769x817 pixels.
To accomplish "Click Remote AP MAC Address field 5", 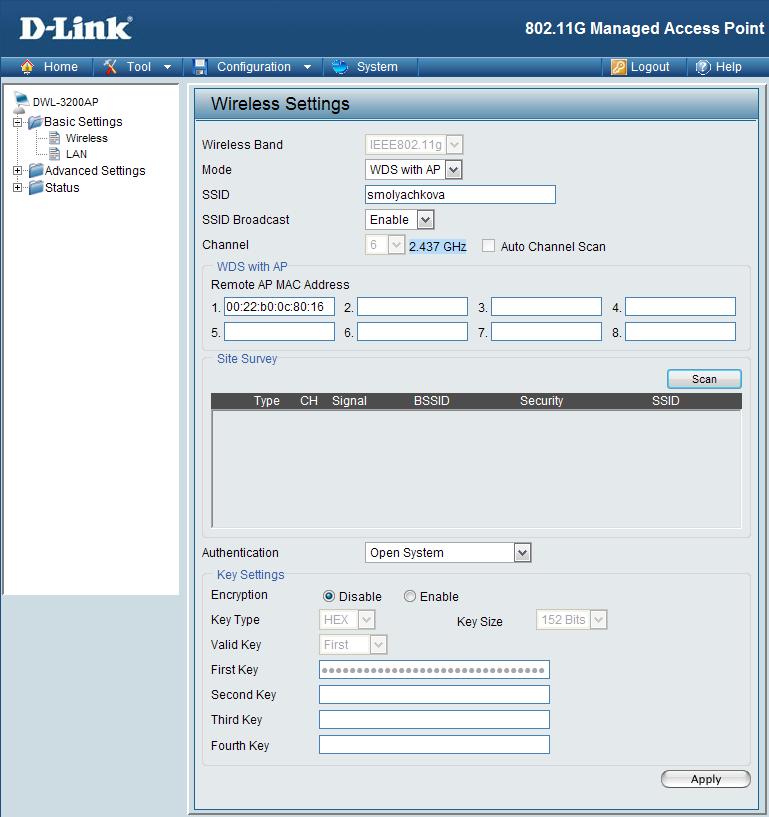I will [279, 331].
